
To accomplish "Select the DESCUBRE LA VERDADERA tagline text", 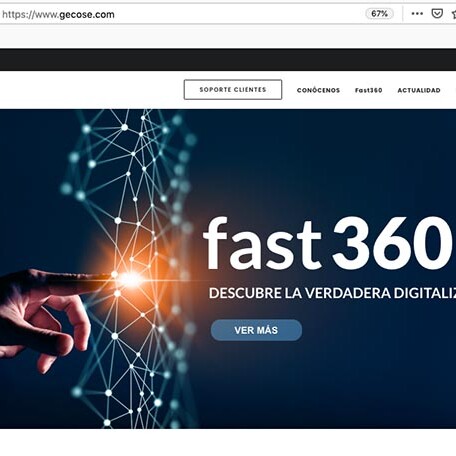I will [300, 293].
